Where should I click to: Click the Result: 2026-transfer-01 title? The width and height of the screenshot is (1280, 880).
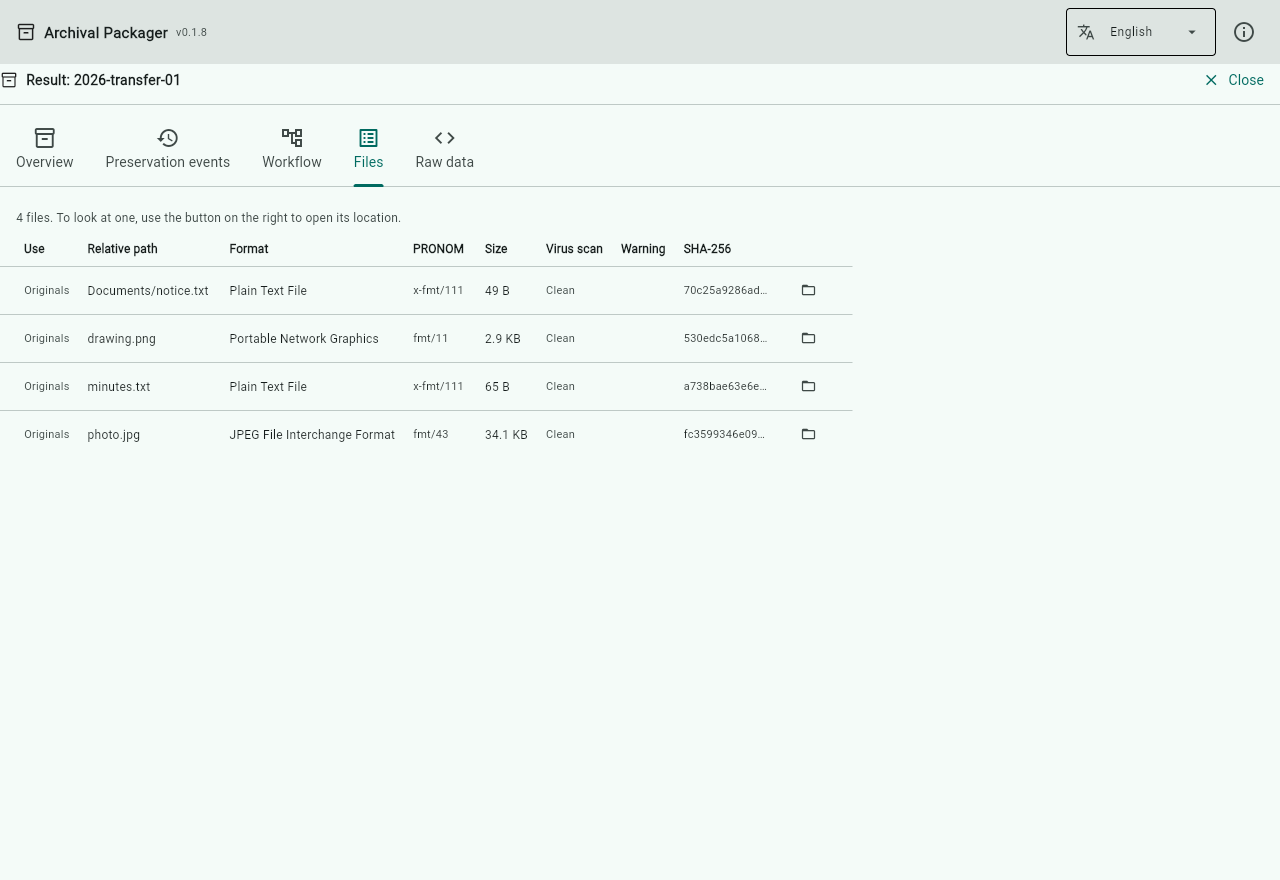coord(103,80)
